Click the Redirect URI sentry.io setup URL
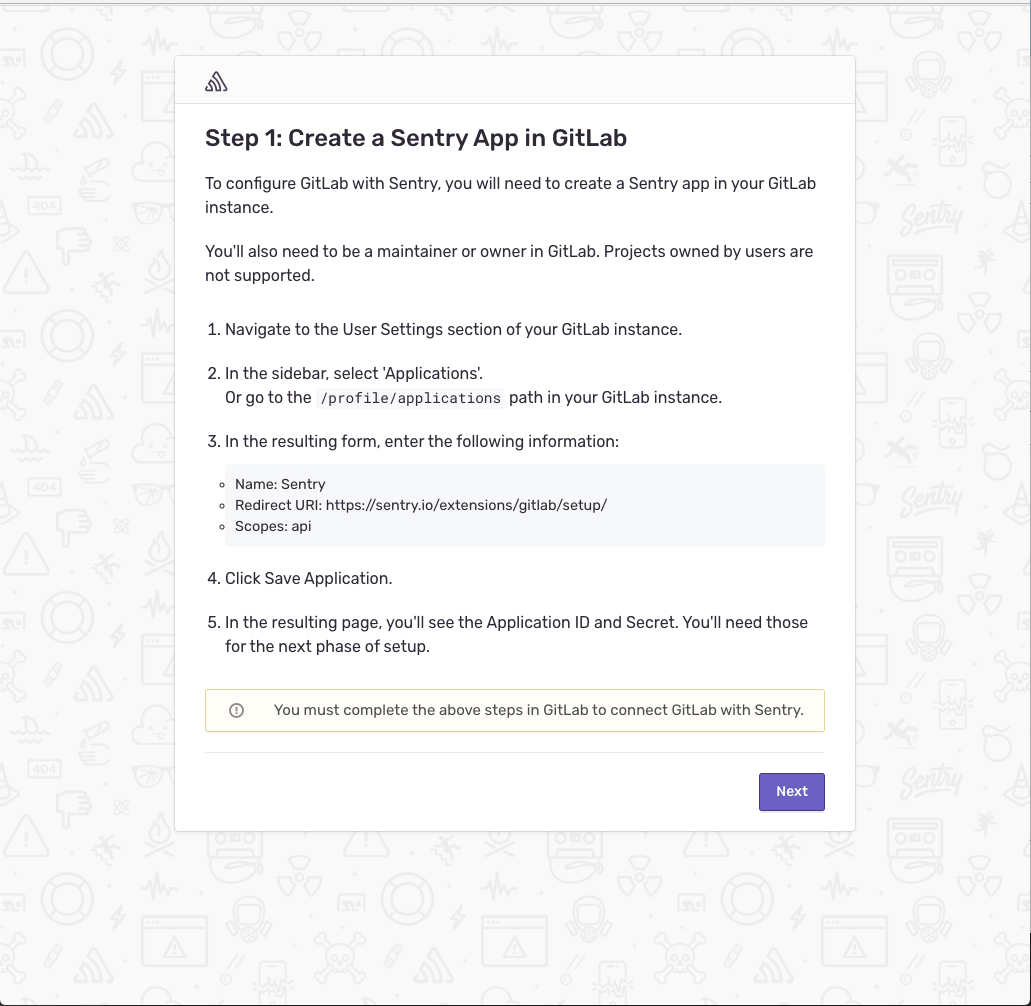This screenshot has height=1006, width=1031. click(466, 505)
